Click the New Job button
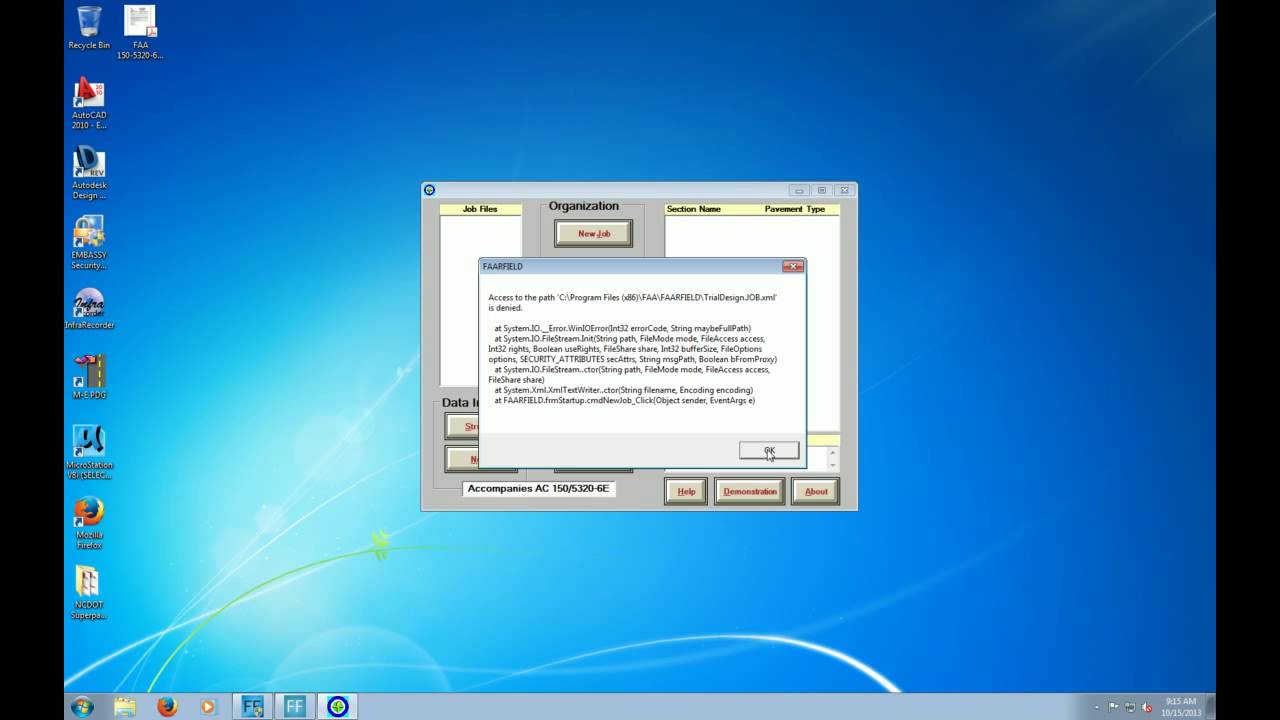The height and width of the screenshot is (720, 1280). click(594, 233)
